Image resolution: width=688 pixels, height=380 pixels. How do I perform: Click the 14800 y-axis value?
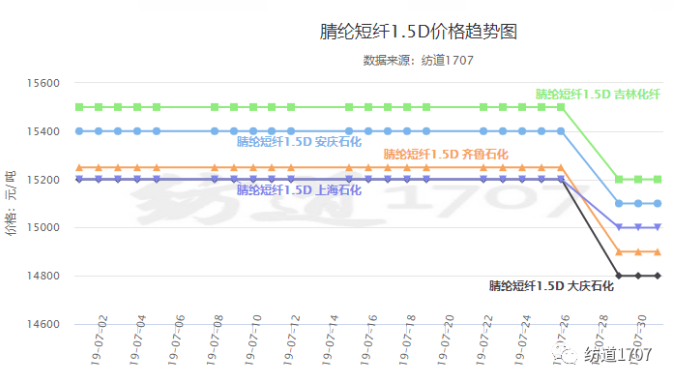tap(43, 276)
